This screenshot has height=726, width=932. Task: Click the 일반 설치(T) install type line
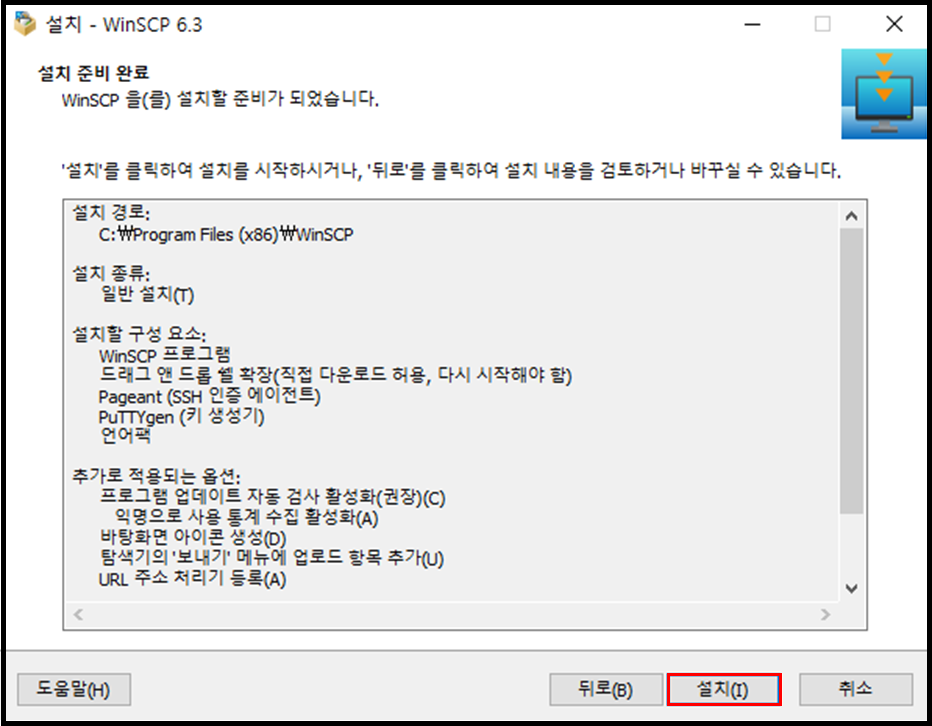(x=147, y=294)
